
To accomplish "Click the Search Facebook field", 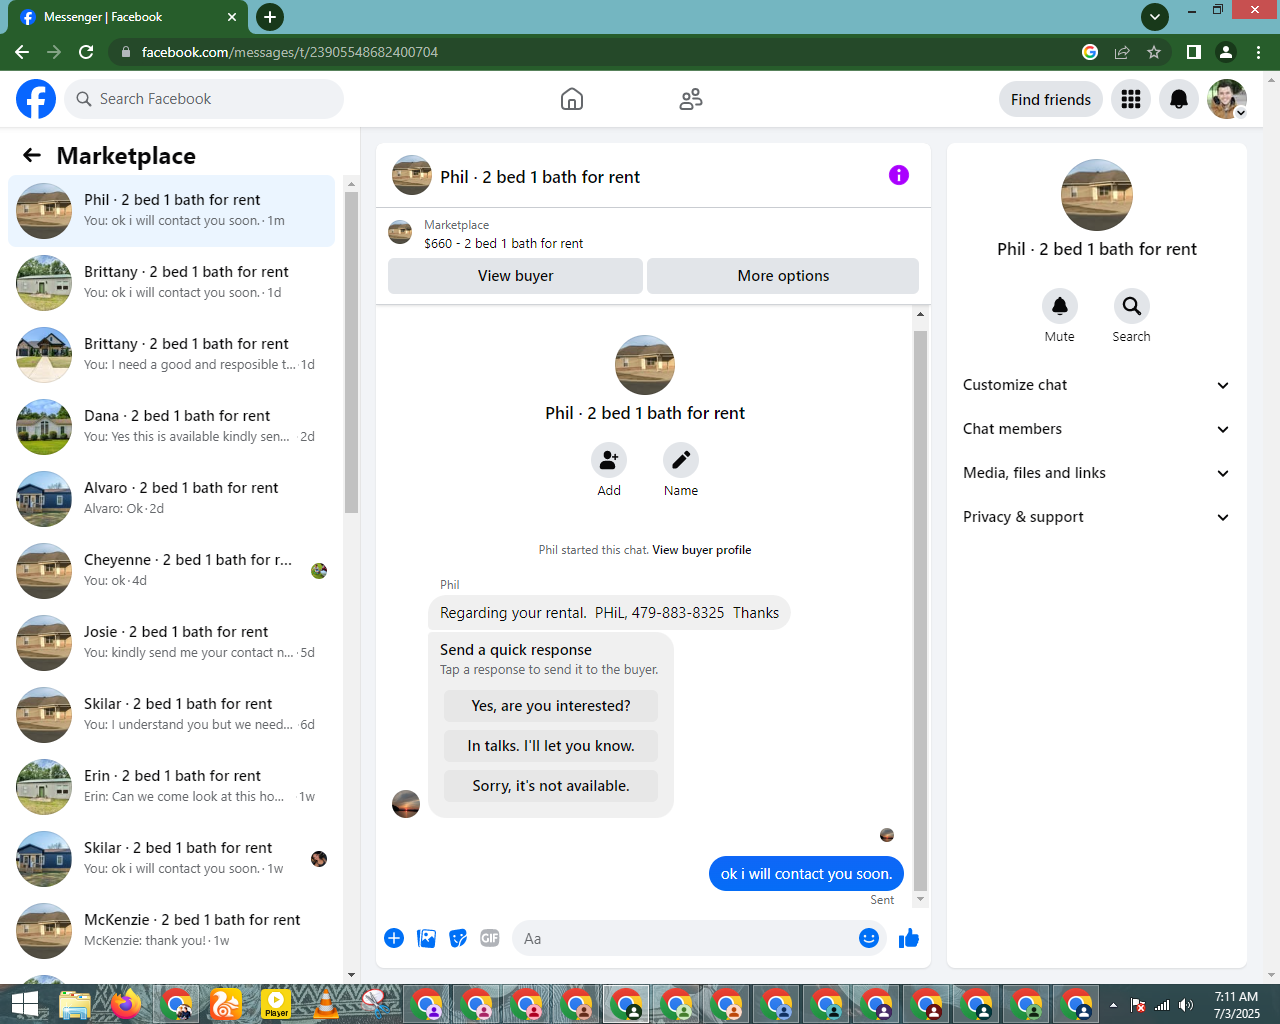I will tap(205, 99).
